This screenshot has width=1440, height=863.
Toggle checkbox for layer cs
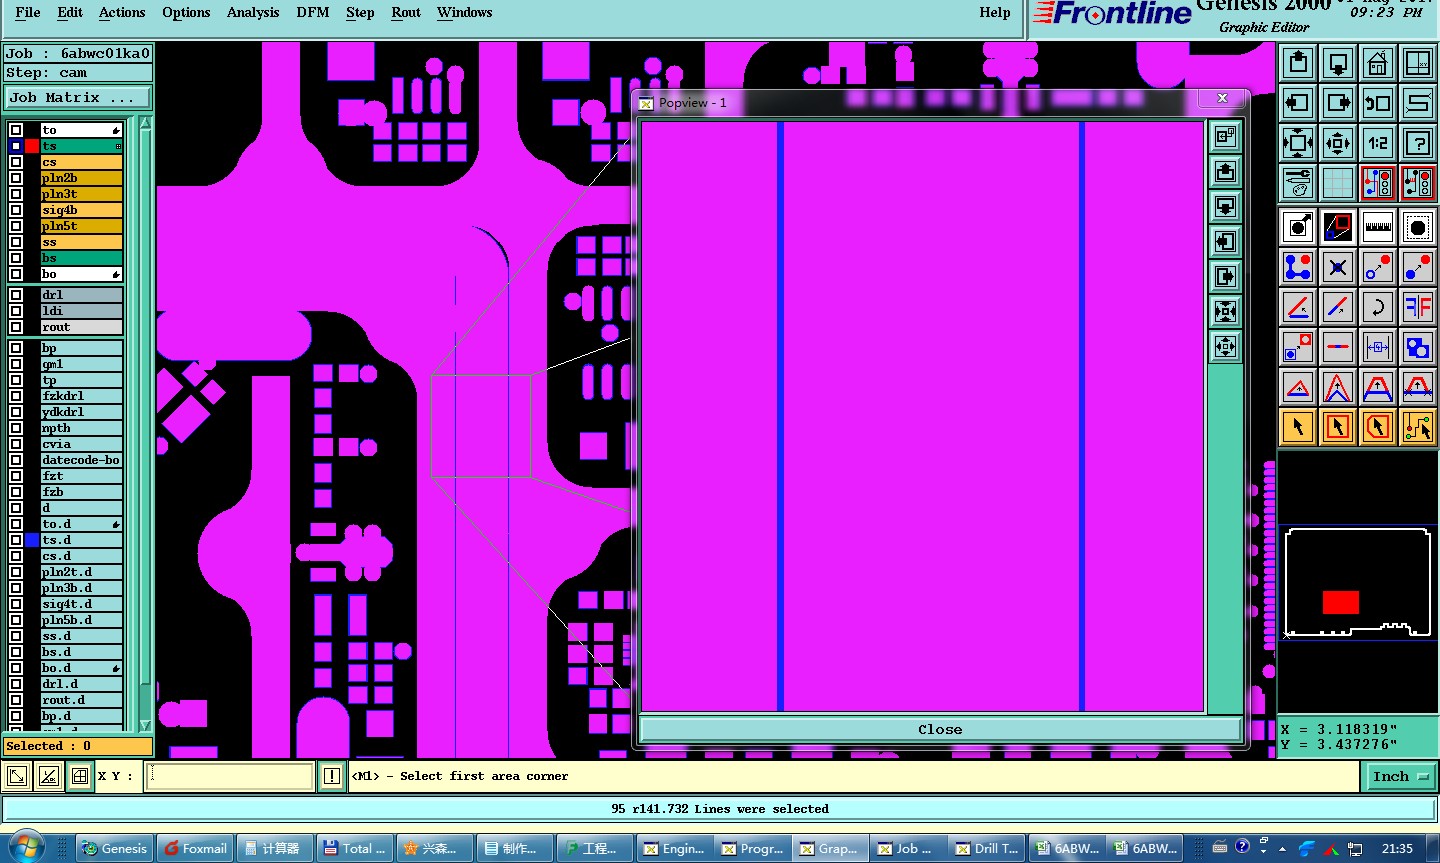click(x=16, y=162)
